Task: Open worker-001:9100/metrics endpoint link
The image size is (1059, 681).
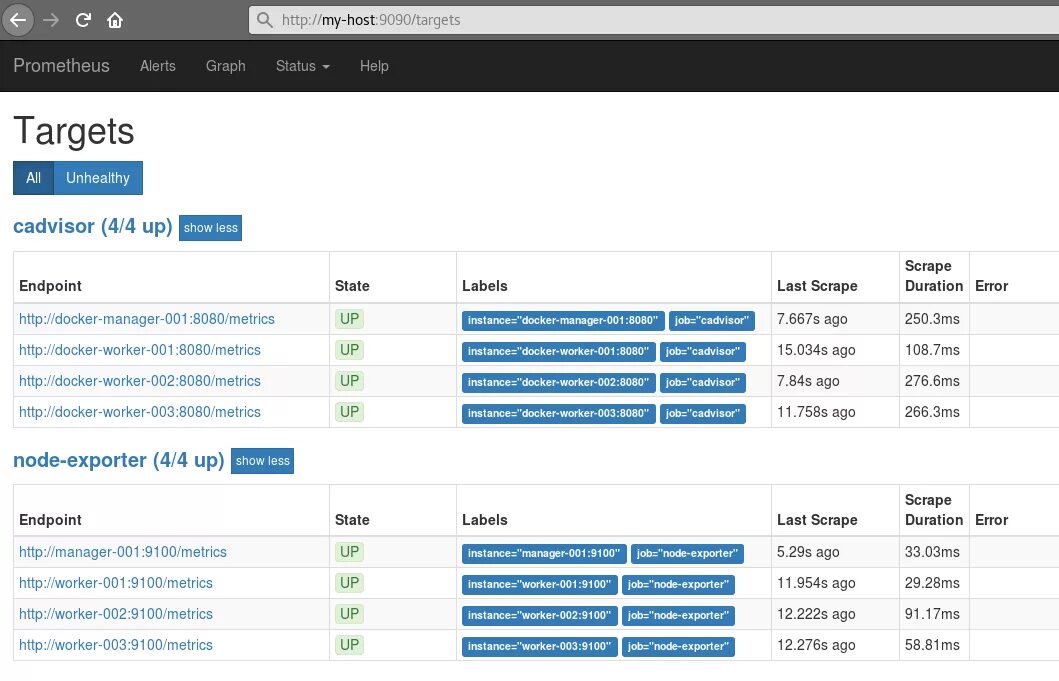Action: click(x=115, y=583)
